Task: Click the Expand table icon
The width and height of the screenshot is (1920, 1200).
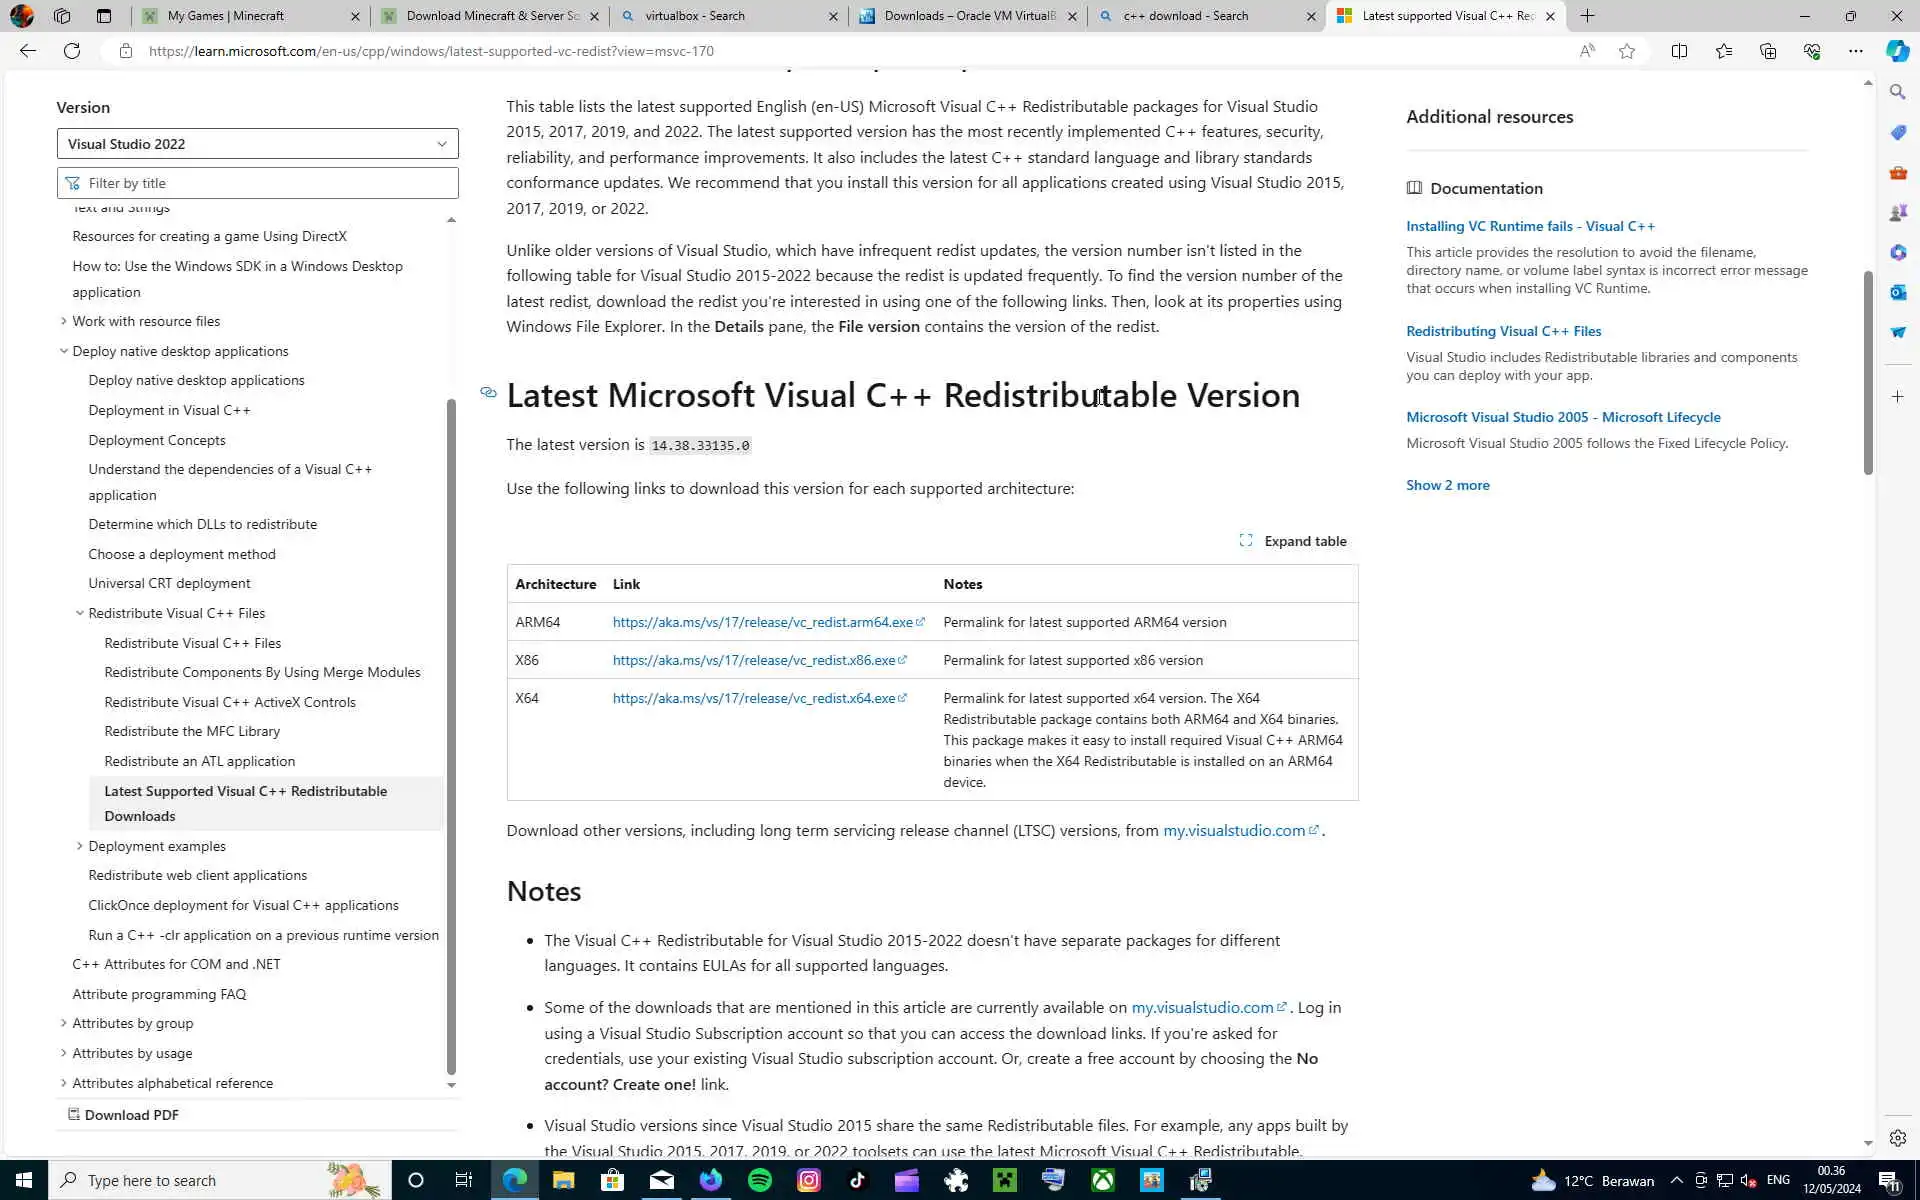Action: point(1246,541)
